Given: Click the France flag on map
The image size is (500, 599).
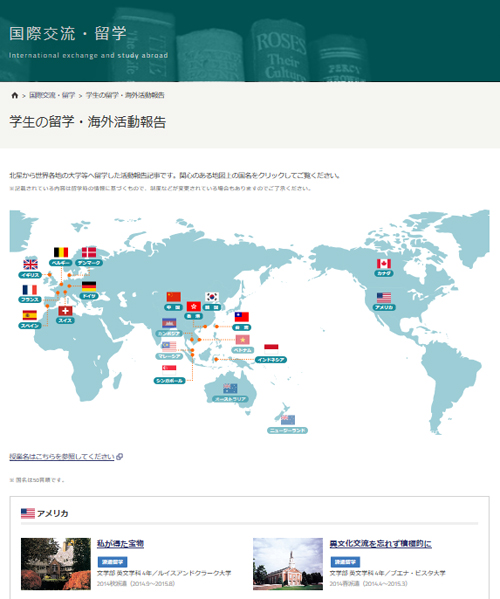Looking at the screenshot, I should (x=30, y=290).
